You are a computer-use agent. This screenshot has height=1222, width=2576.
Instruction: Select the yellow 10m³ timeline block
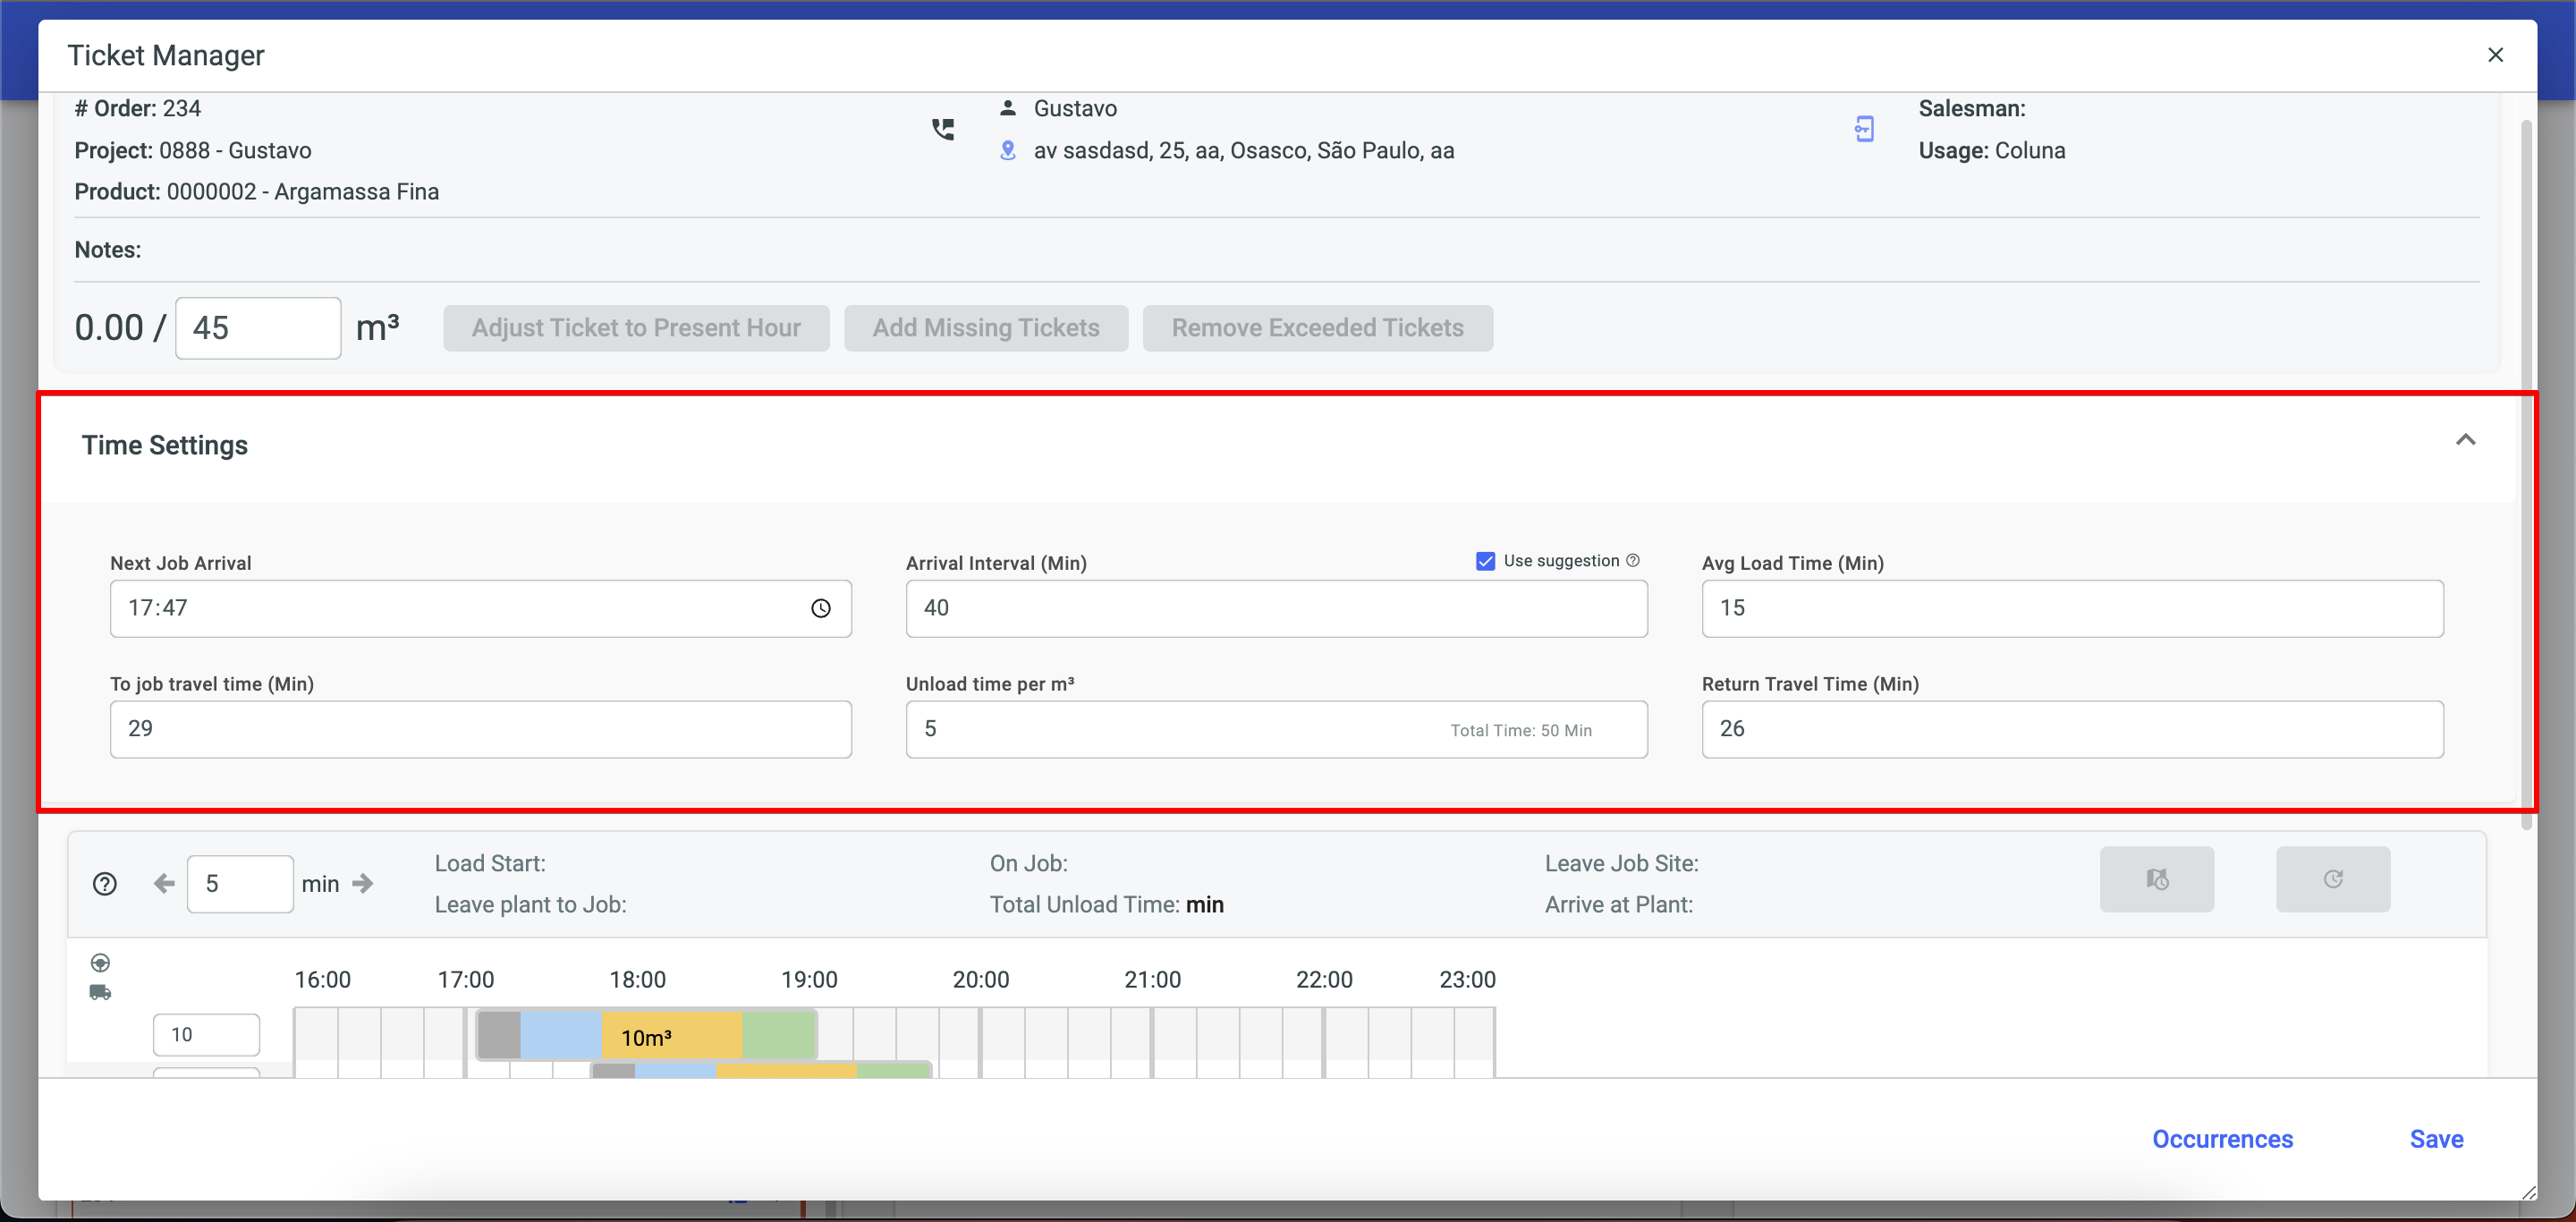coord(670,1036)
